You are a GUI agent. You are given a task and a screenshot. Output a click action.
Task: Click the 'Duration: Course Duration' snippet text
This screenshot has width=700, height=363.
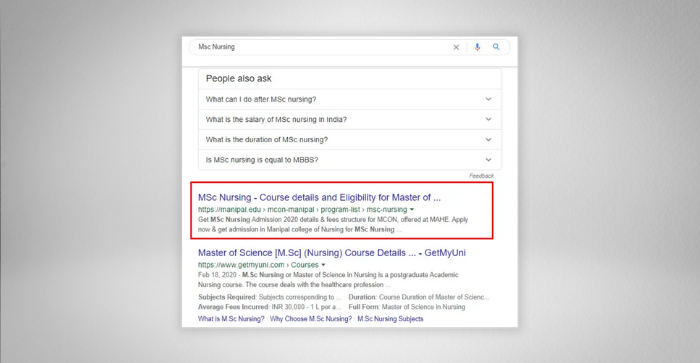point(419,297)
